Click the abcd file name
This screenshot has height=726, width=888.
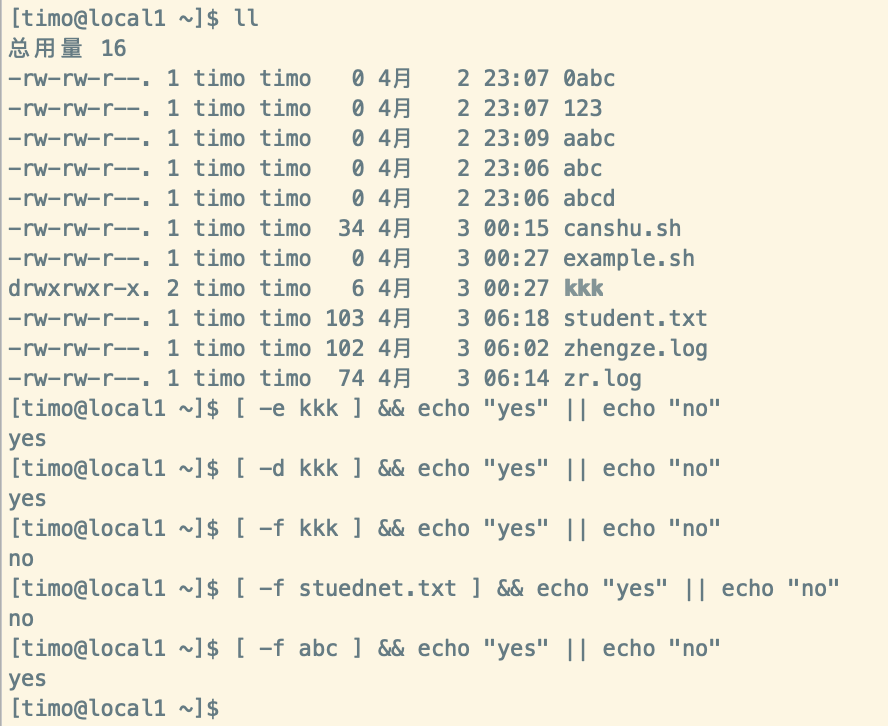(589, 198)
